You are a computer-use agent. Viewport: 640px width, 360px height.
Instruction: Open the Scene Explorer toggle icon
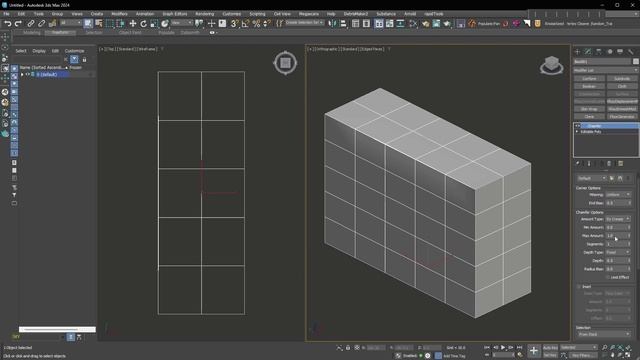(x=356, y=24)
